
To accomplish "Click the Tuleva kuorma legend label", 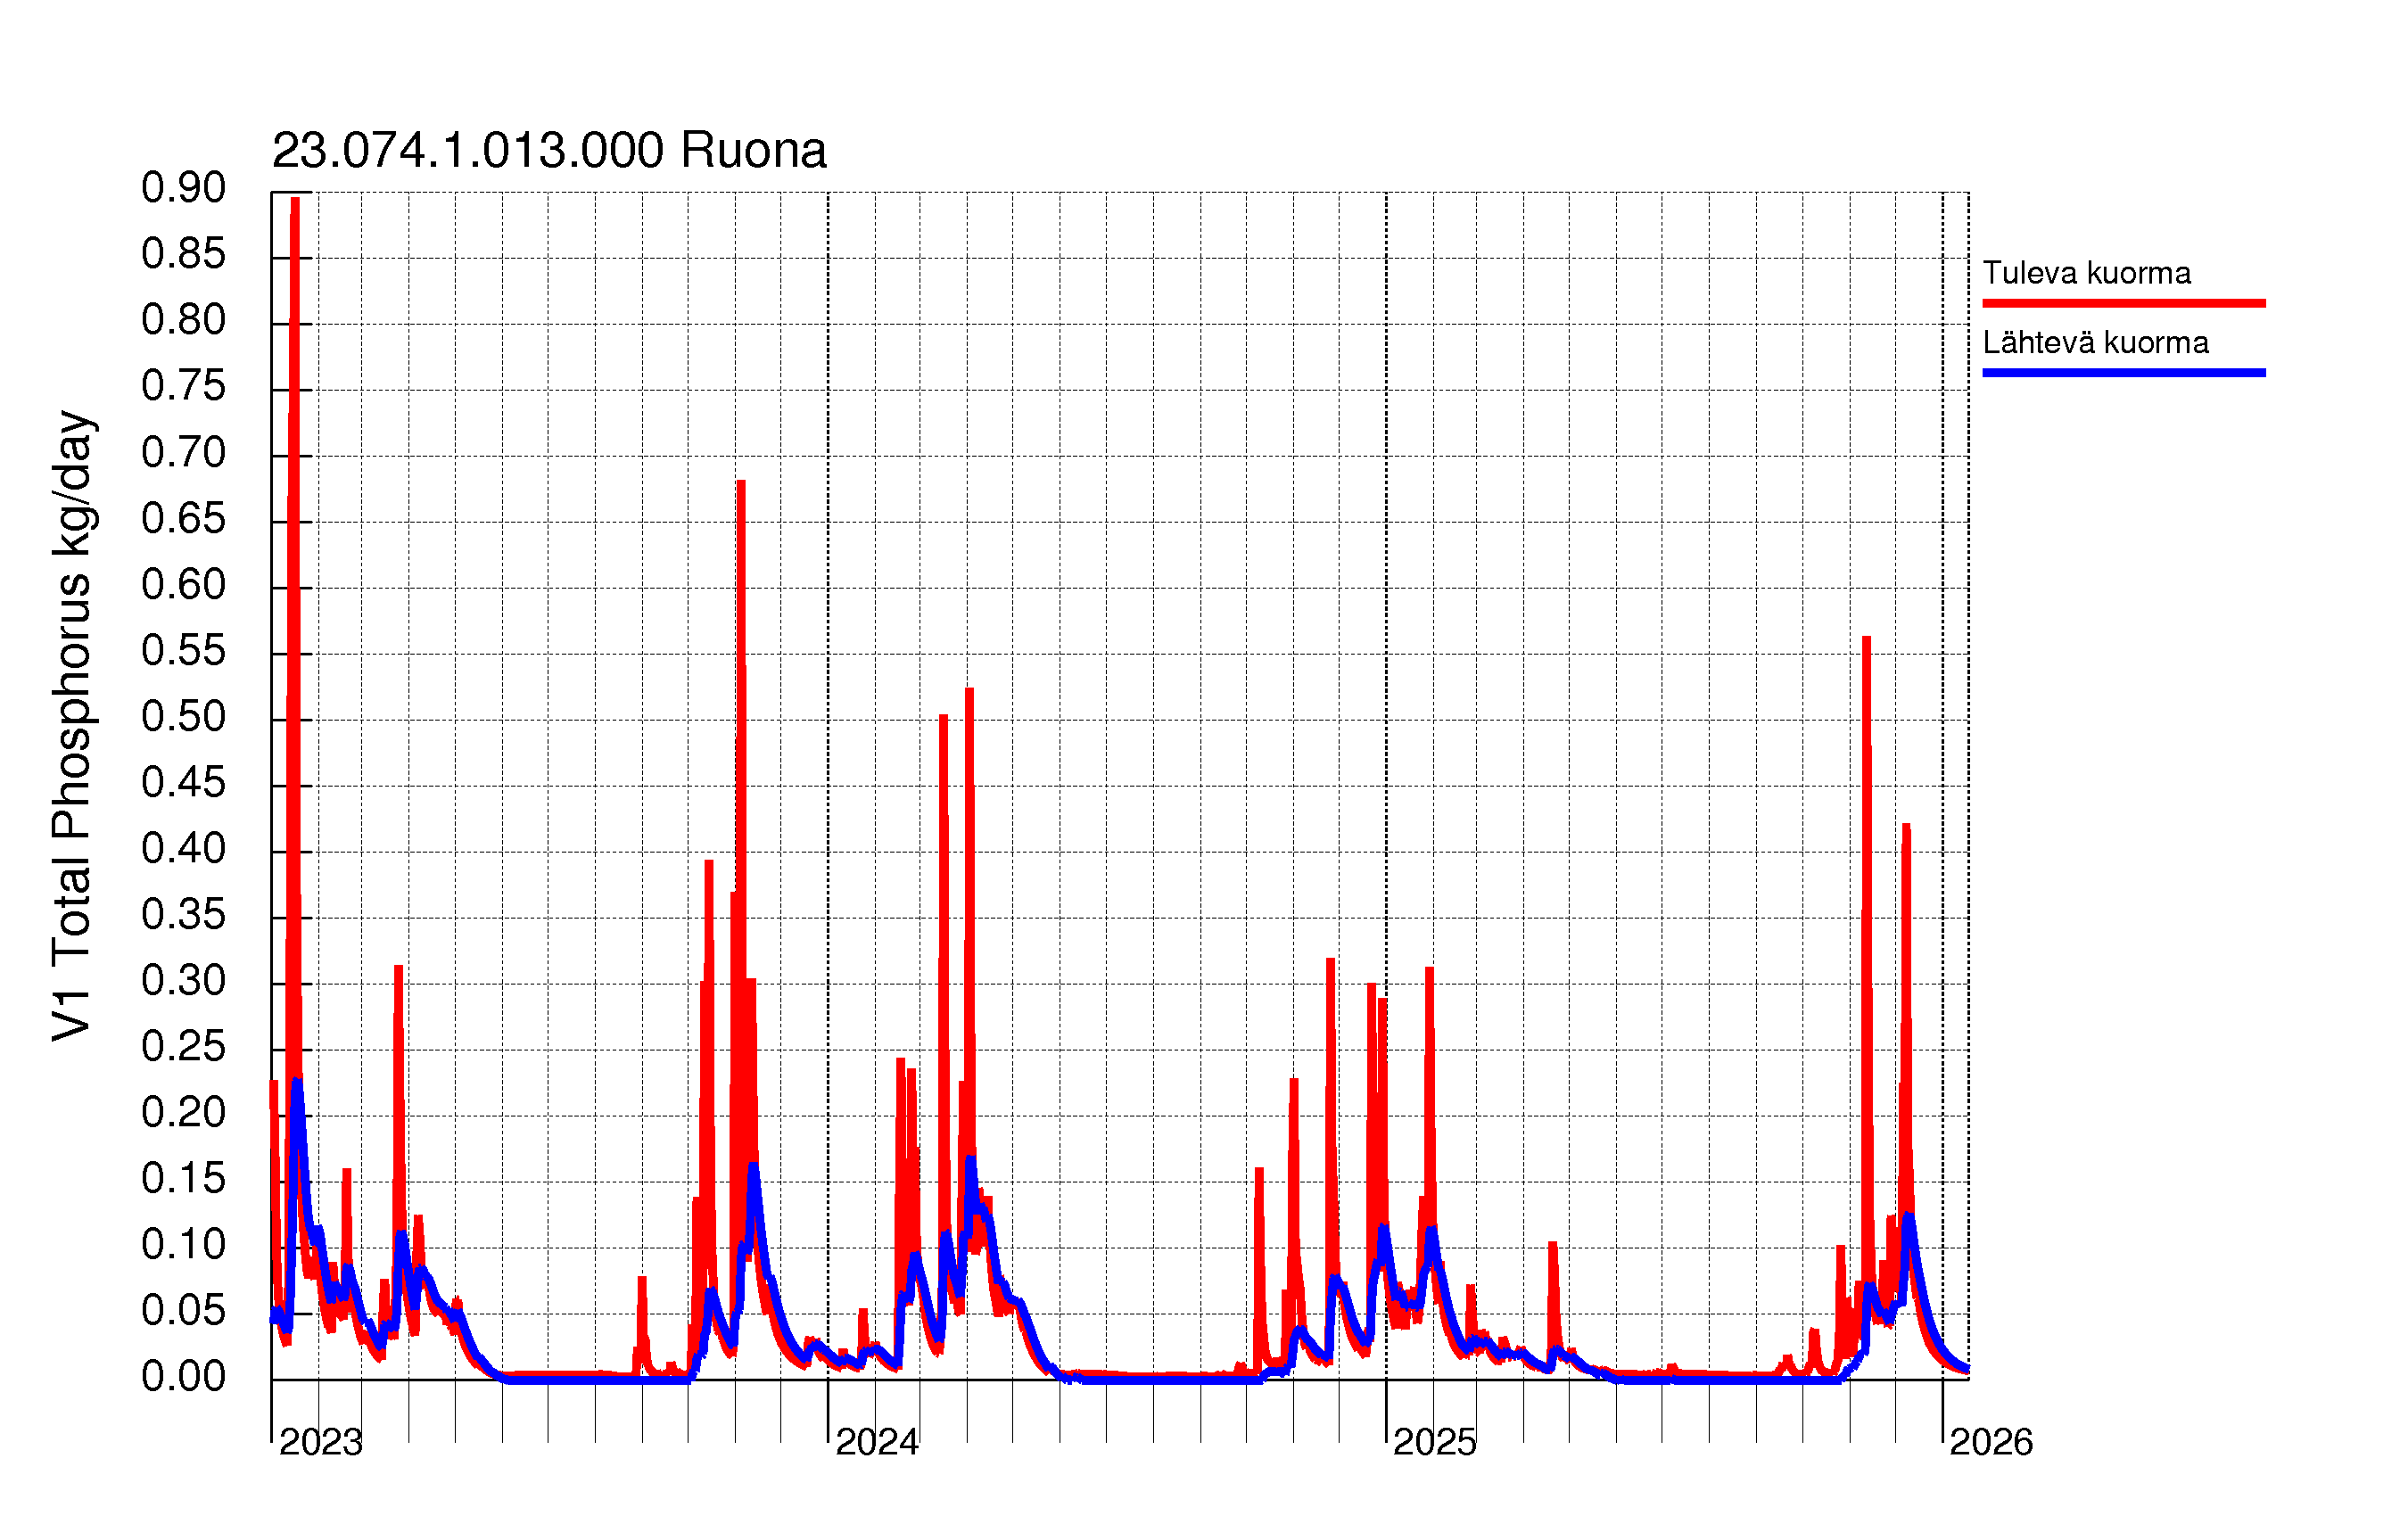I will 2086,273.
